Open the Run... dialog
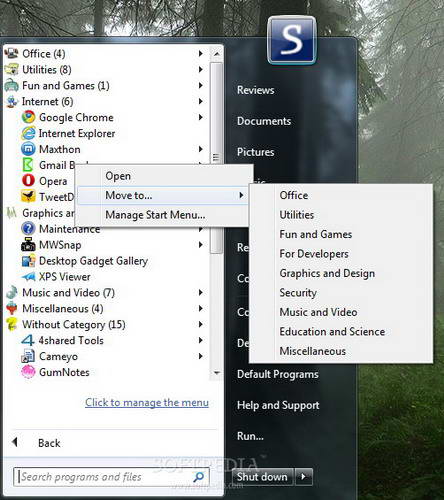The image size is (444, 500). pyautogui.click(x=250, y=436)
